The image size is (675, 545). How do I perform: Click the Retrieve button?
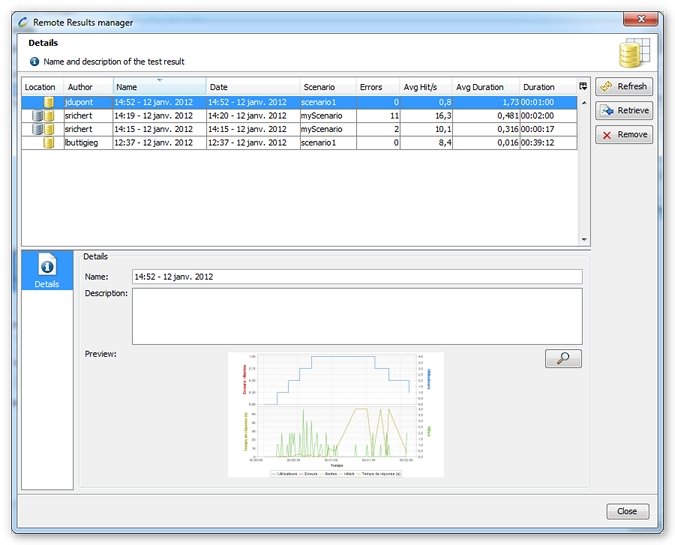(x=624, y=111)
